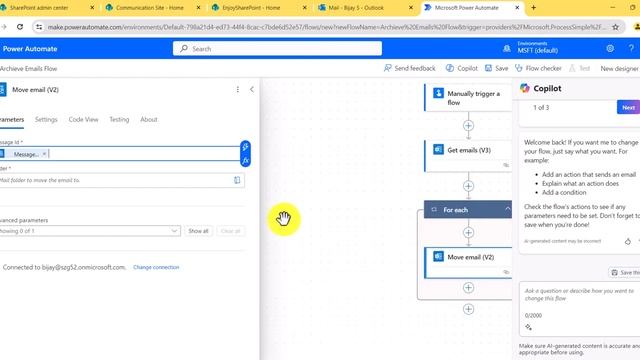
Task: Click the Environments icon in header
Action: 507,49
